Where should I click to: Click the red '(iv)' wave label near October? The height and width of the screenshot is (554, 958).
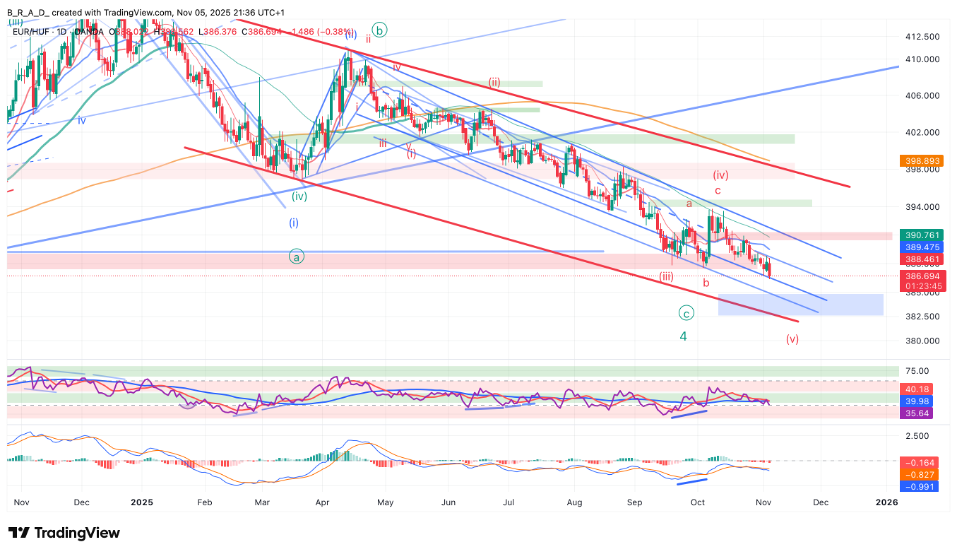[x=720, y=174]
